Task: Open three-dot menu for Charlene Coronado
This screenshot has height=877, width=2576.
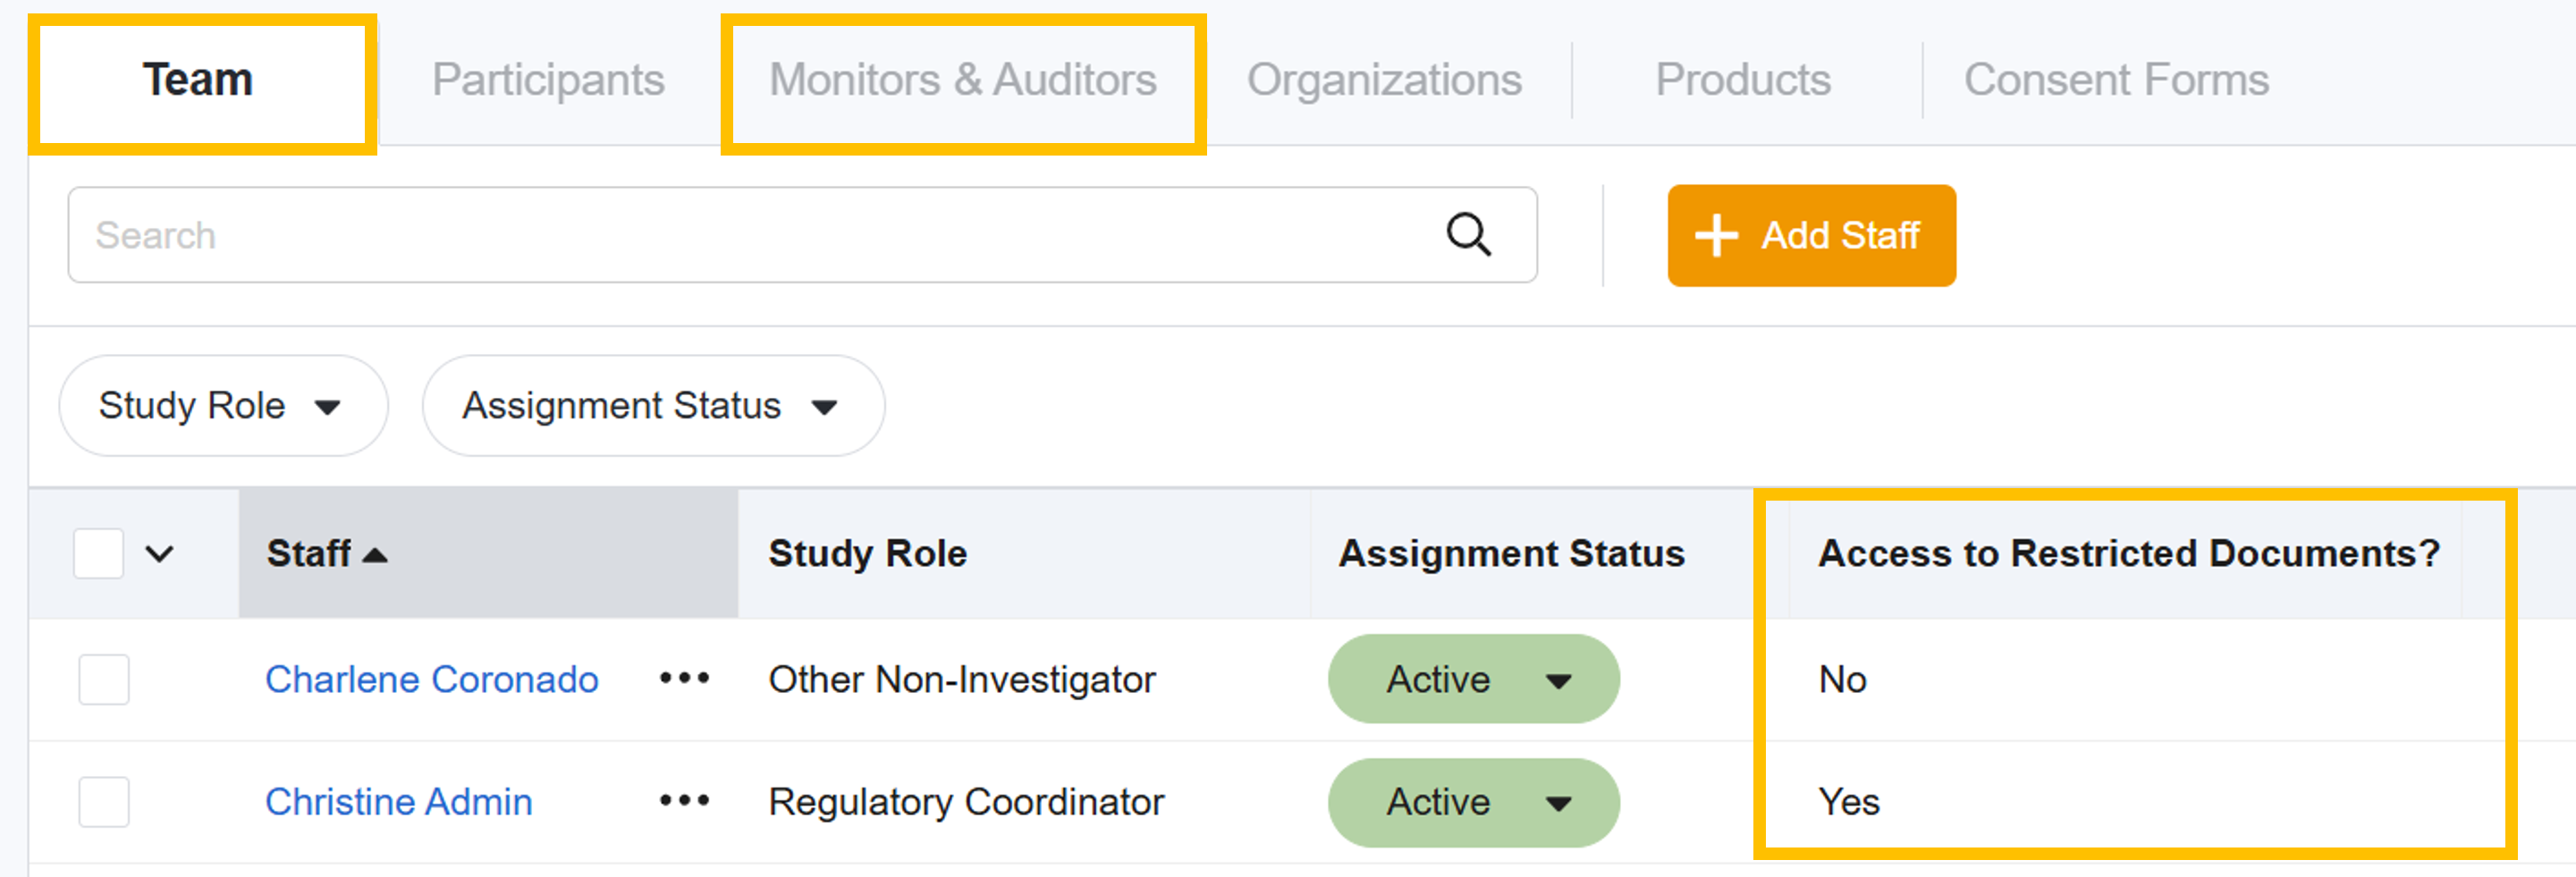Action: tap(684, 679)
